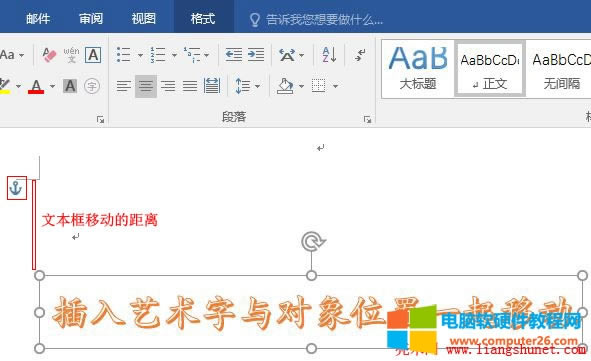Increase the paragraph indent

(256, 55)
